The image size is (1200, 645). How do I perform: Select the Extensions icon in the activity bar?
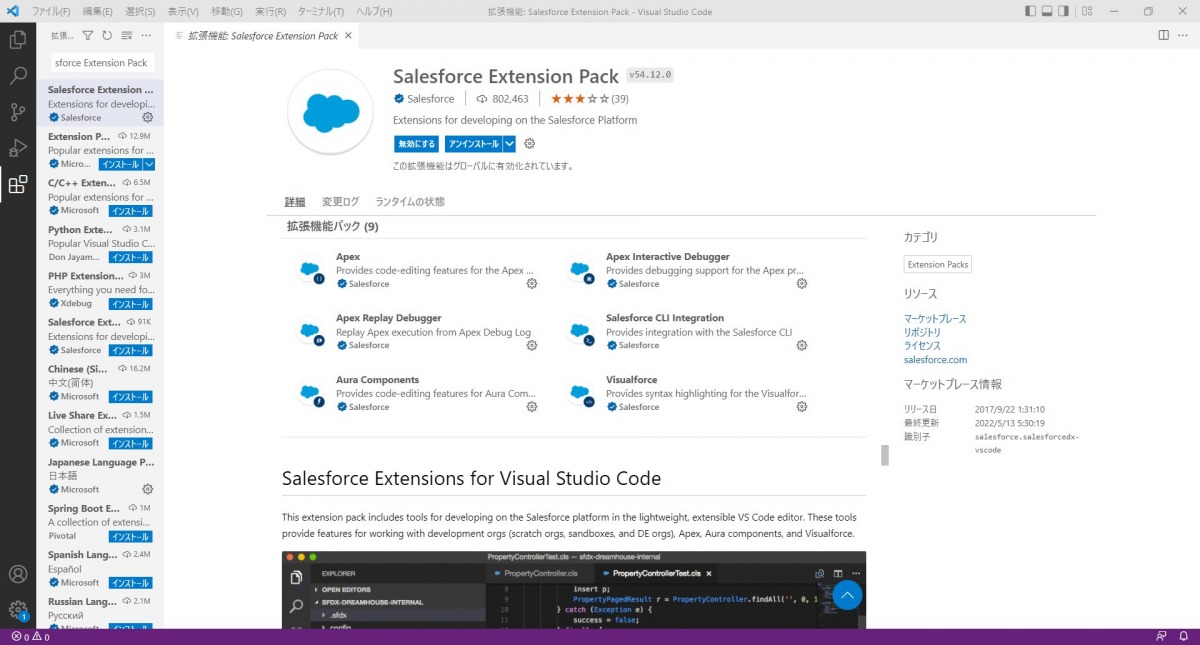pyautogui.click(x=17, y=184)
